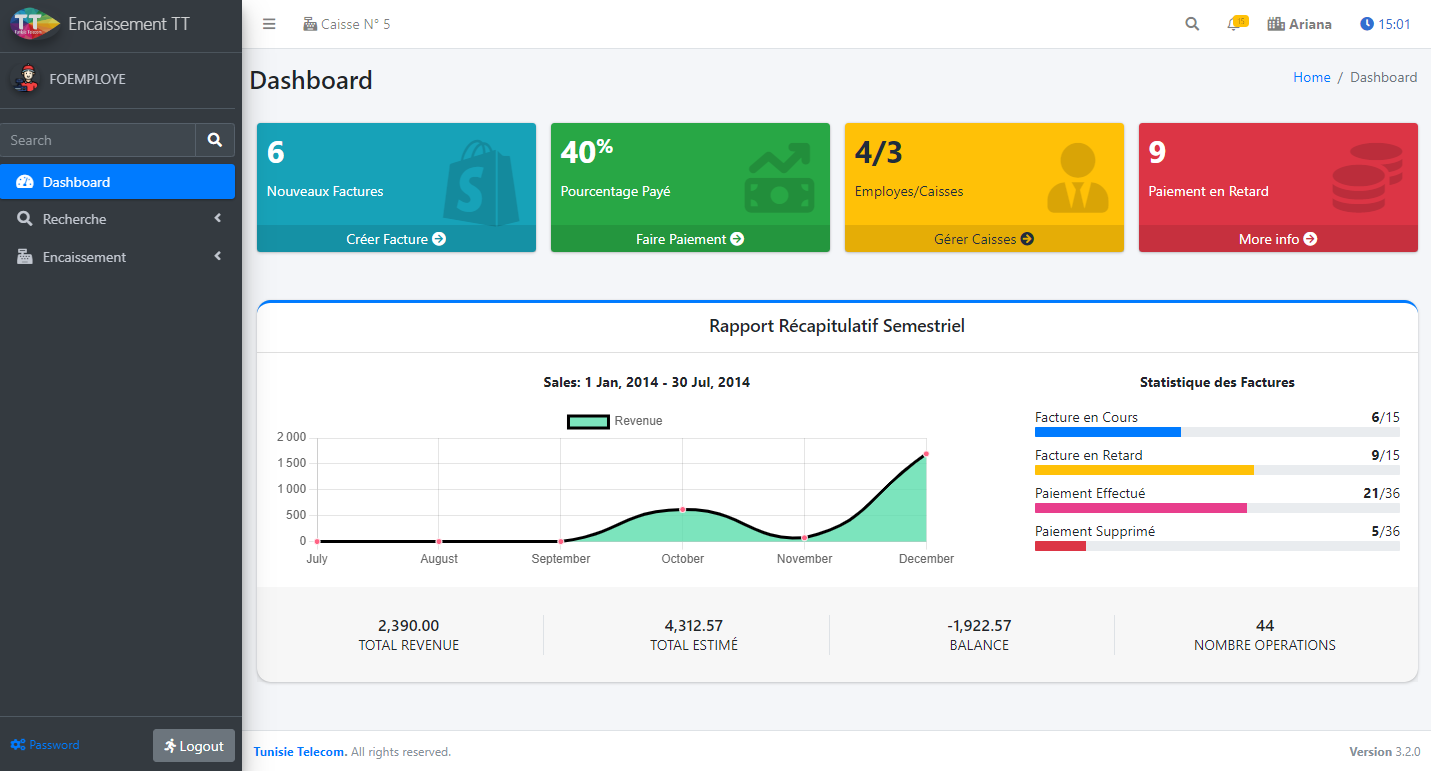The height and width of the screenshot is (771, 1431).
Task: Click the December data point on chart
Action: click(926, 454)
